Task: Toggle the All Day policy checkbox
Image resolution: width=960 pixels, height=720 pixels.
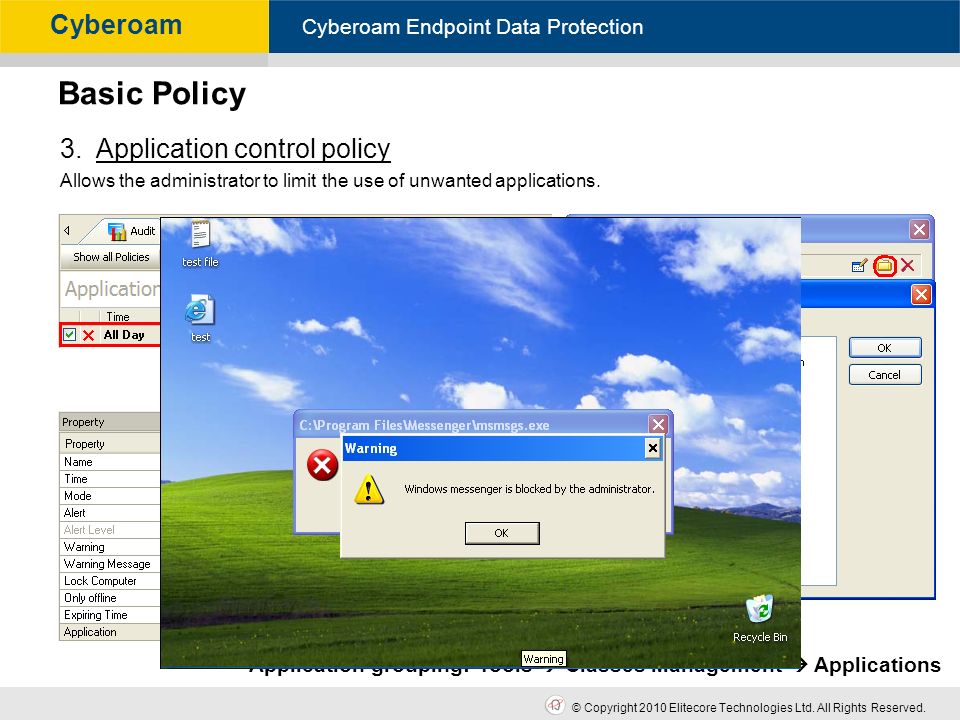Action: pos(70,335)
